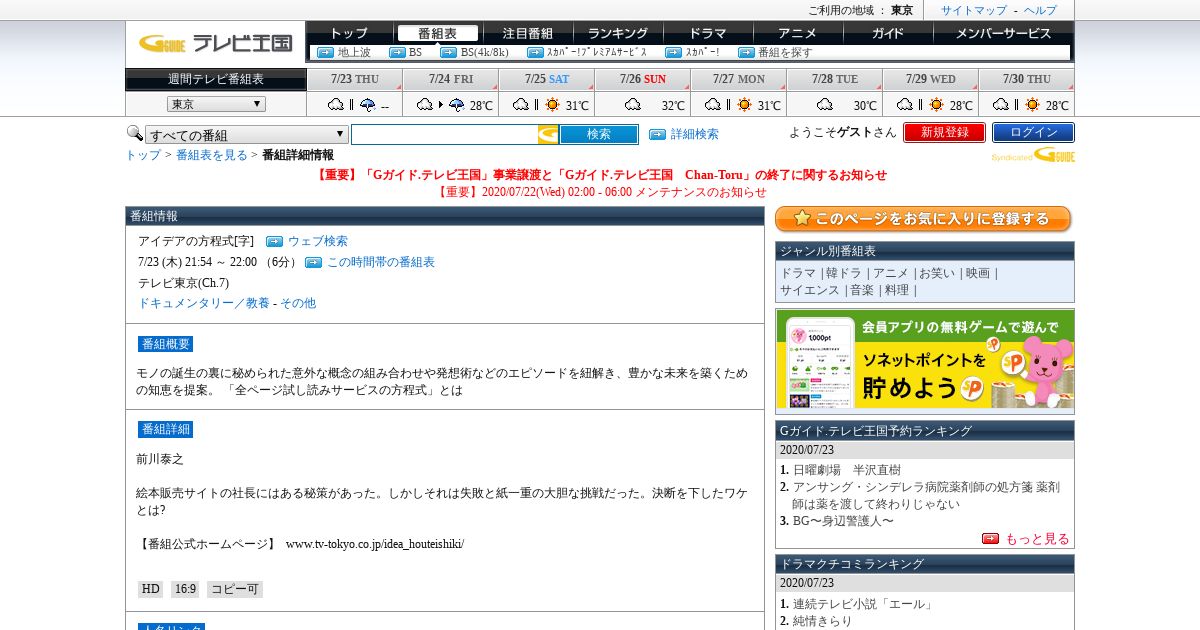Click star icon on favorites button
This screenshot has width=1200, height=630.
point(801,218)
